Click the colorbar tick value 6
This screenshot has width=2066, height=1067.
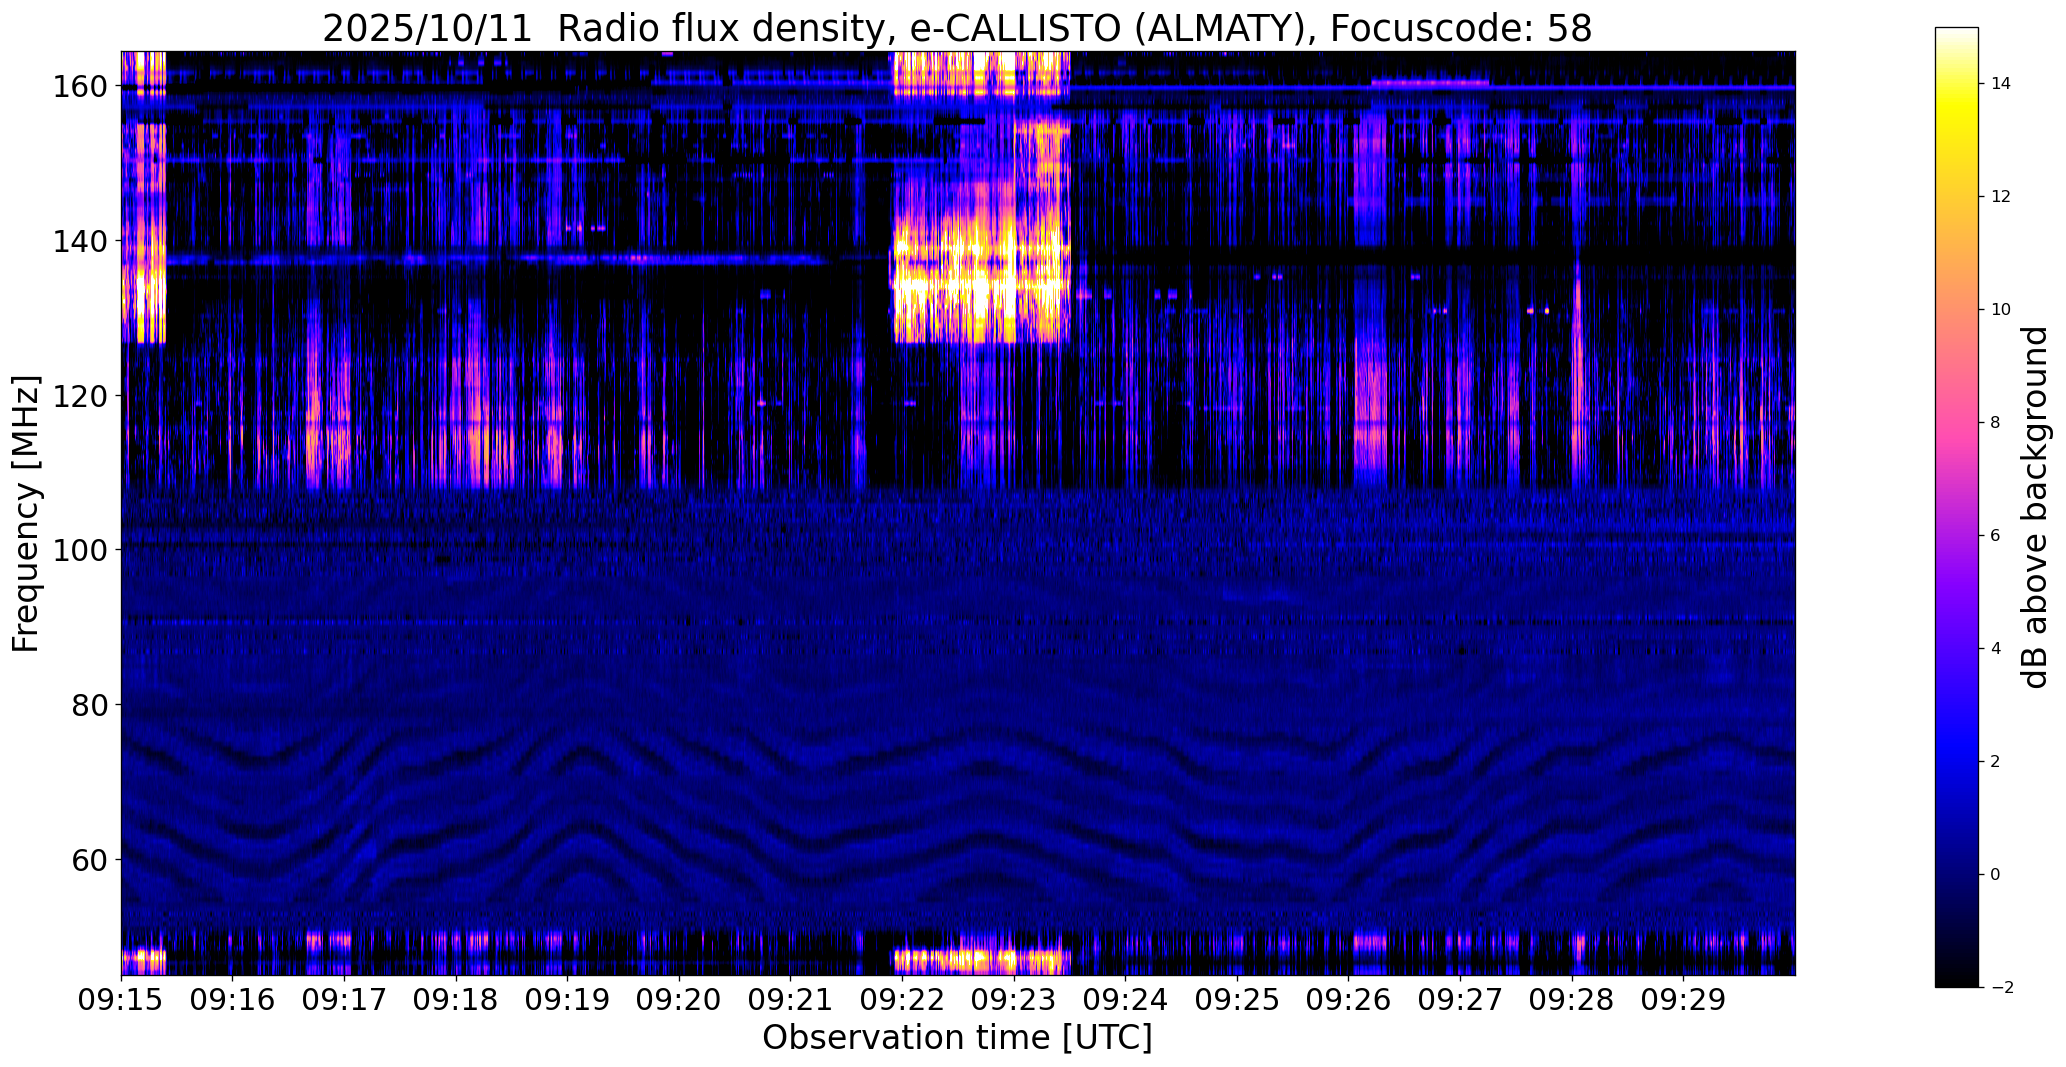(1996, 536)
